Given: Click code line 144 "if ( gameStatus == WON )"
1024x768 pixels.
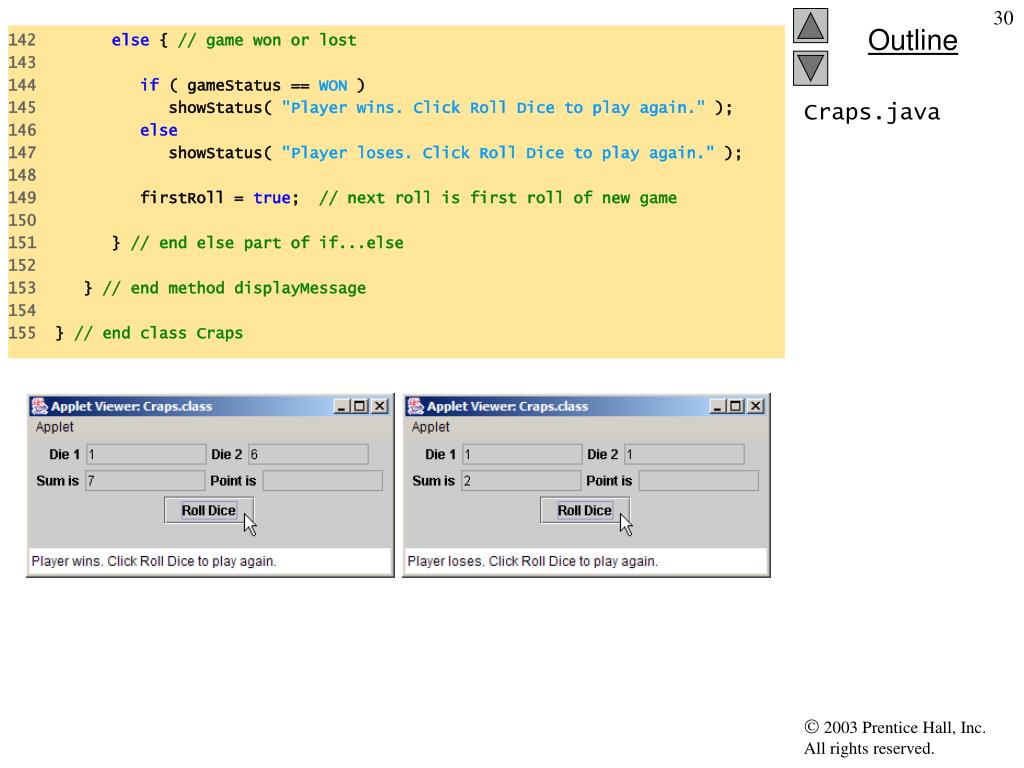Looking at the screenshot, I should [x=252, y=85].
